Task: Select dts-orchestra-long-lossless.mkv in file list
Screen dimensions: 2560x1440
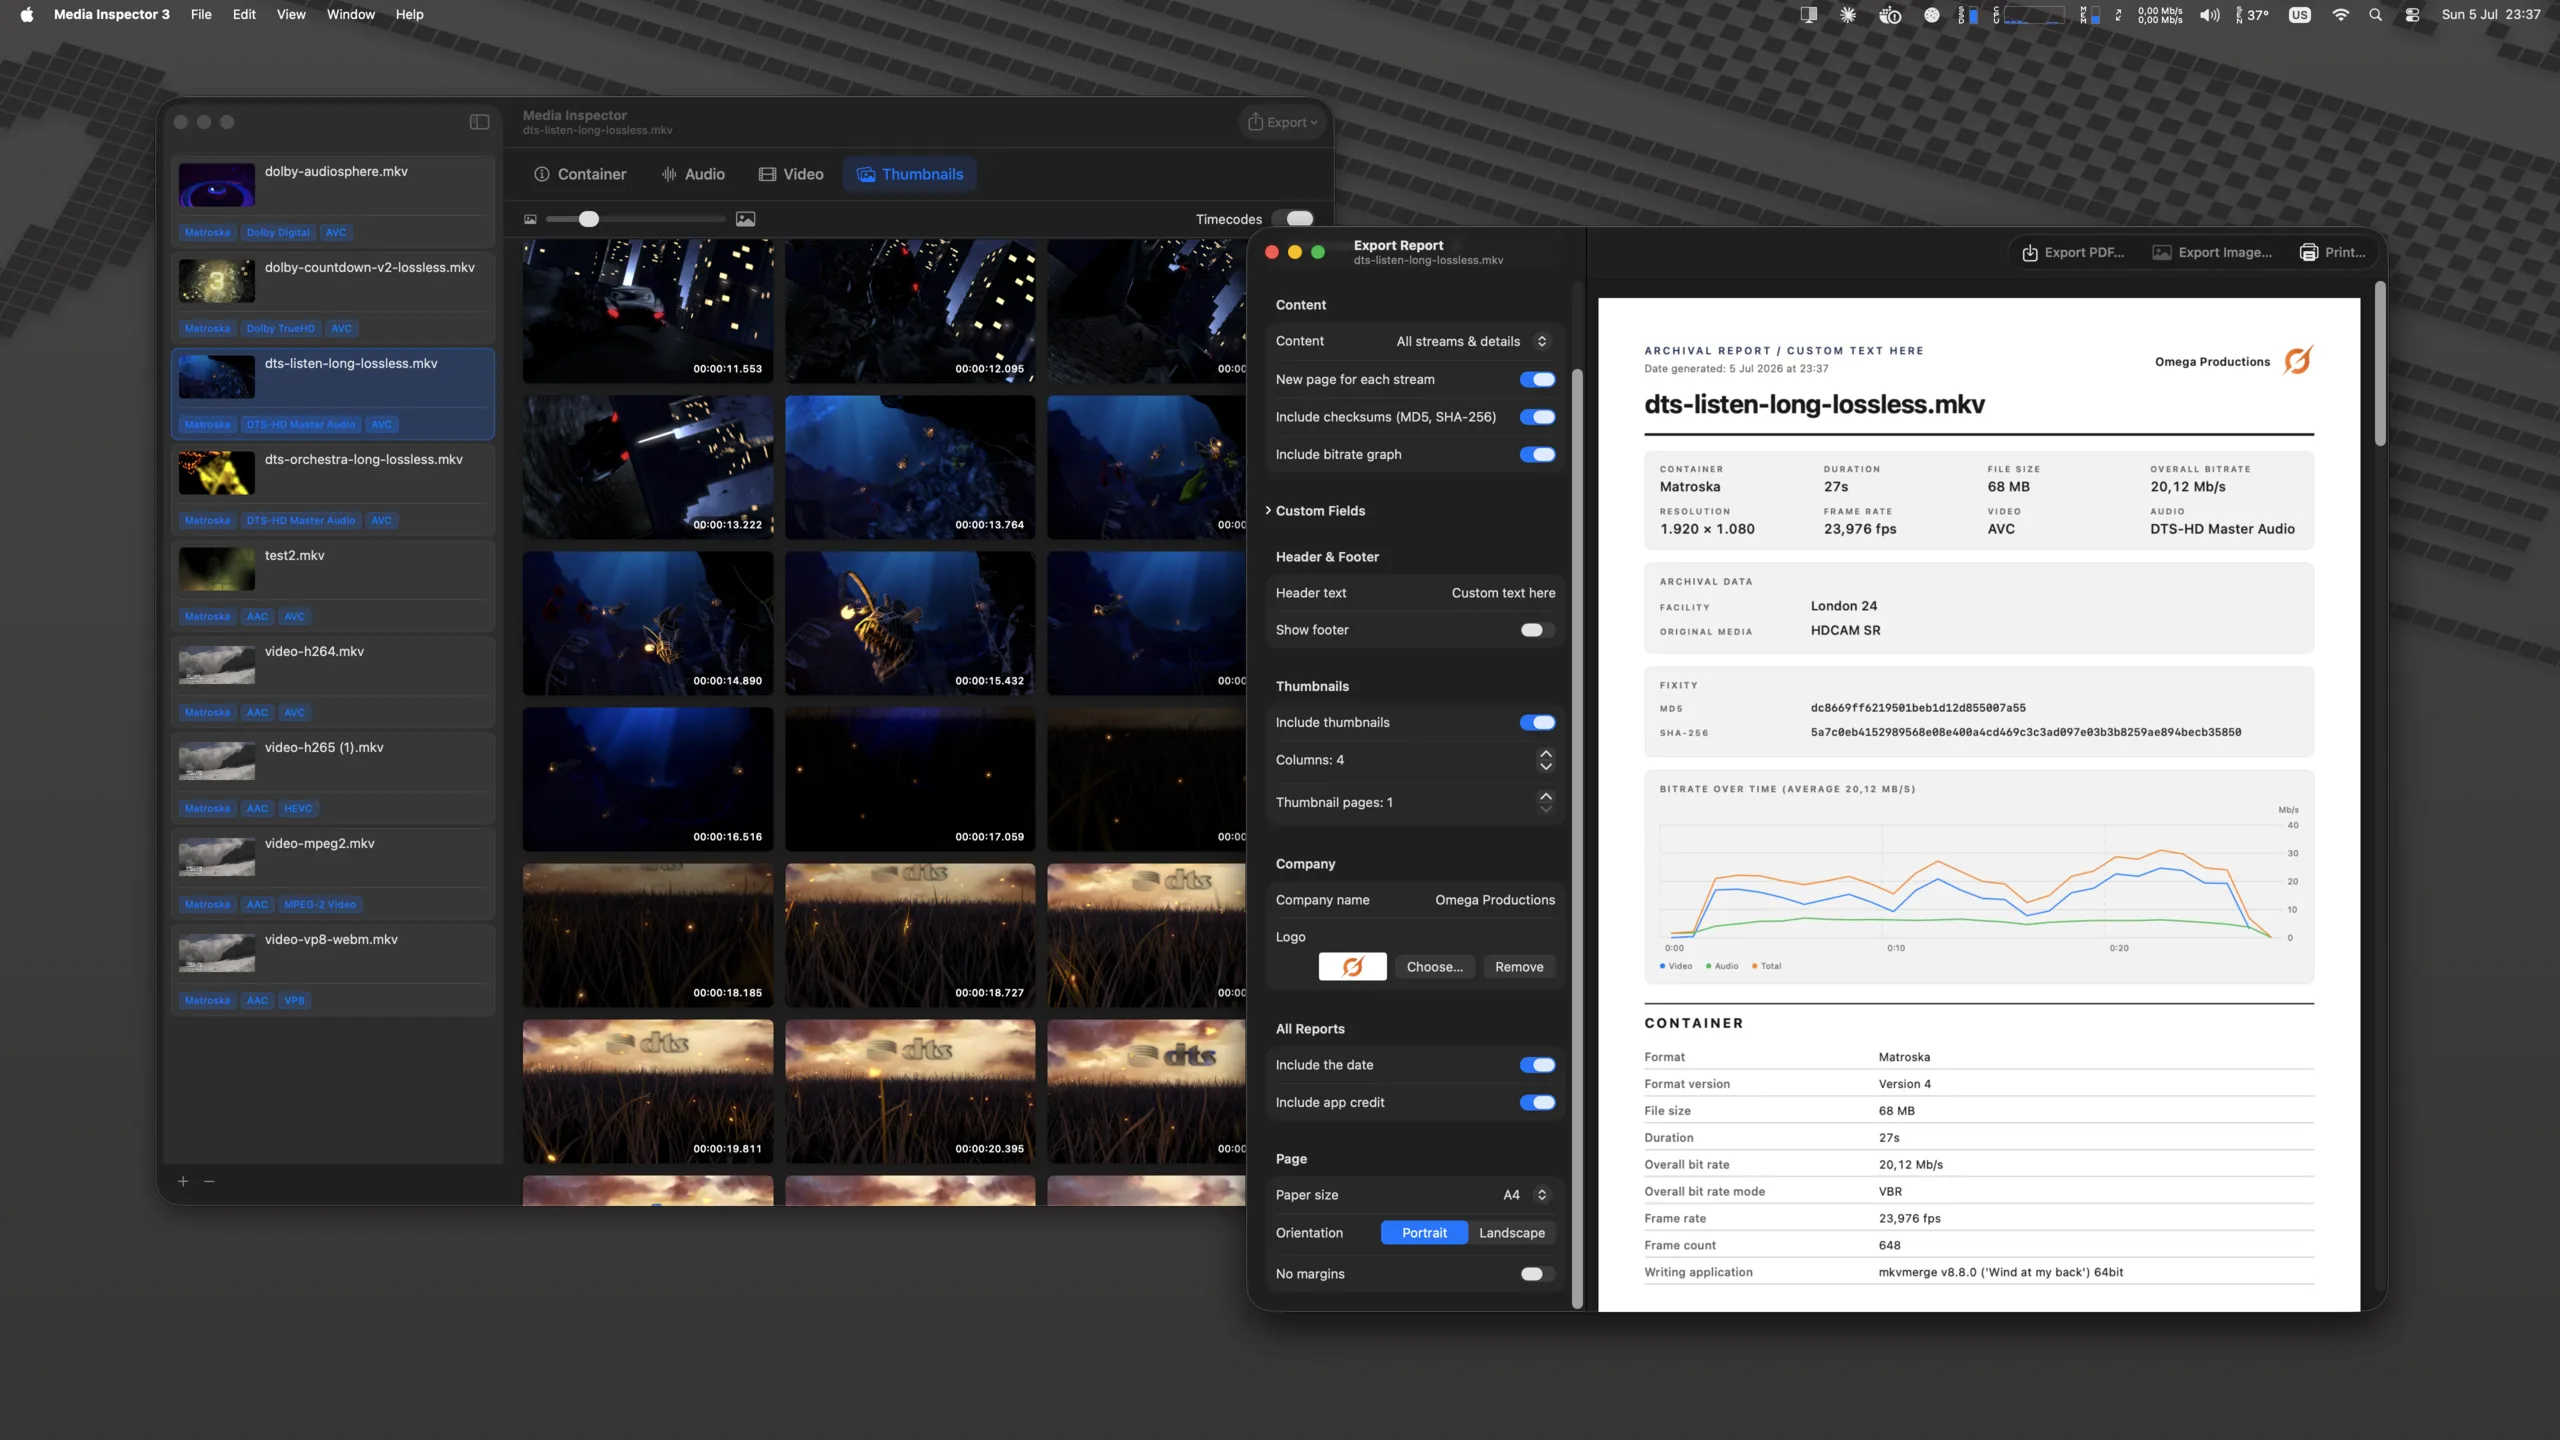Action: [x=333, y=489]
